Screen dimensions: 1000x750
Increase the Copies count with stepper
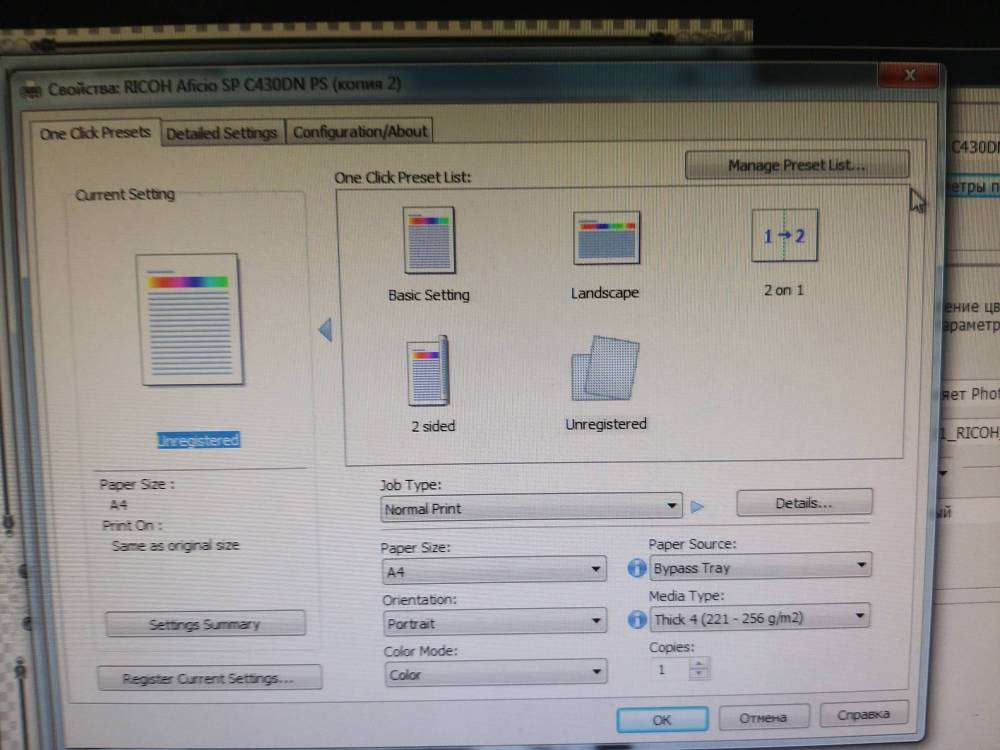[699, 664]
